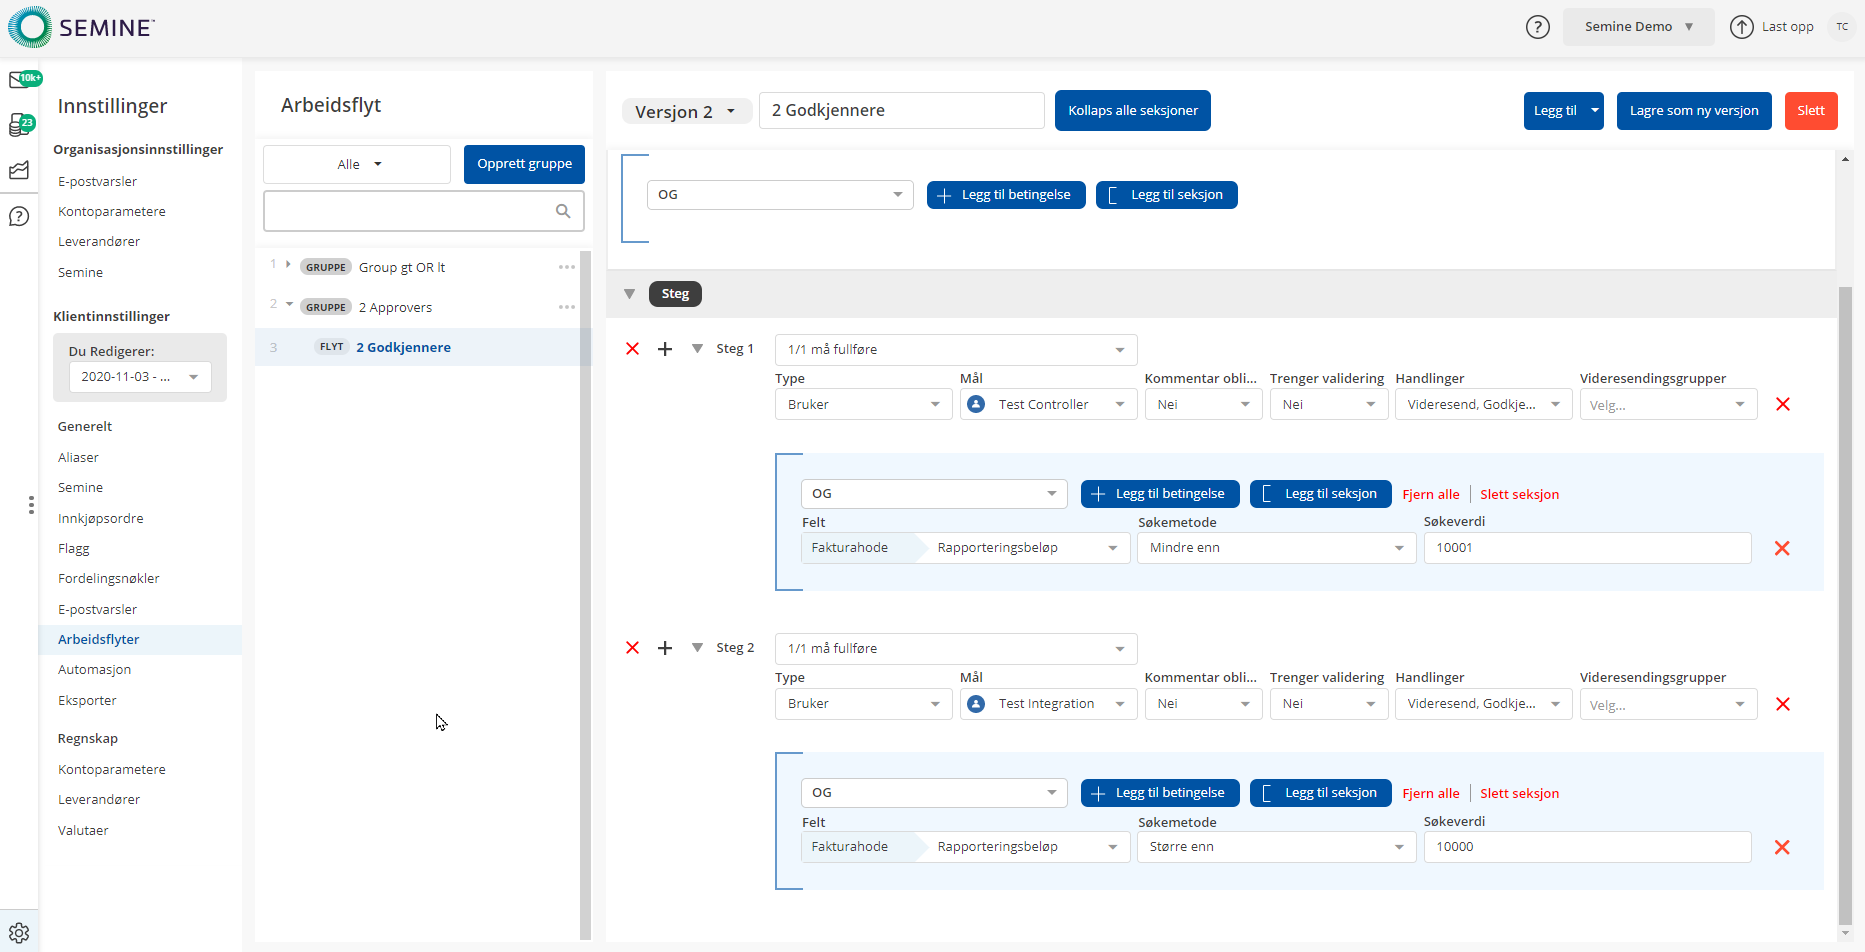Click the inbox icon with 10k+ badge
Image resolution: width=1865 pixels, height=952 pixels.
tap(20, 80)
